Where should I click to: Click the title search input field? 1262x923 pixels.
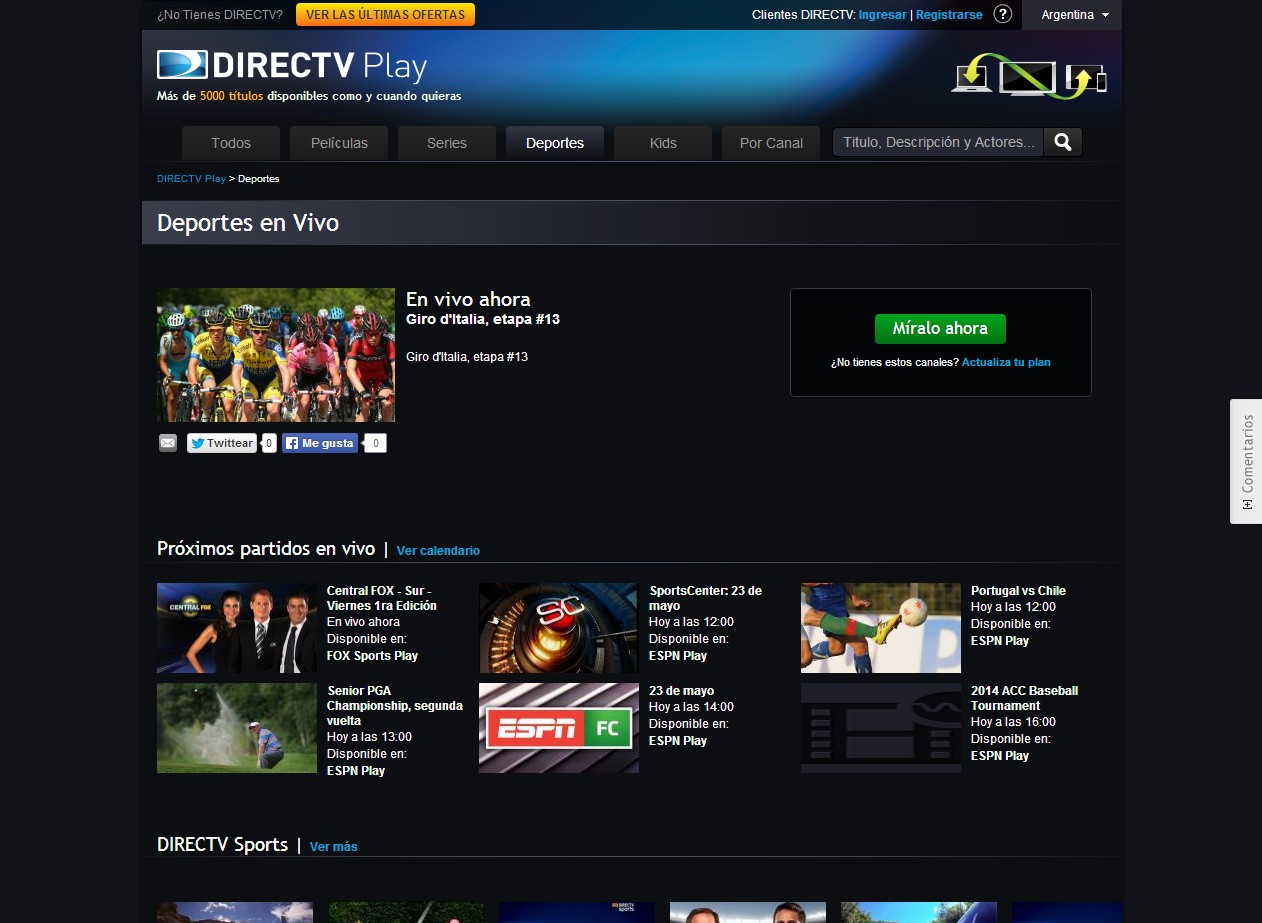pos(938,142)
